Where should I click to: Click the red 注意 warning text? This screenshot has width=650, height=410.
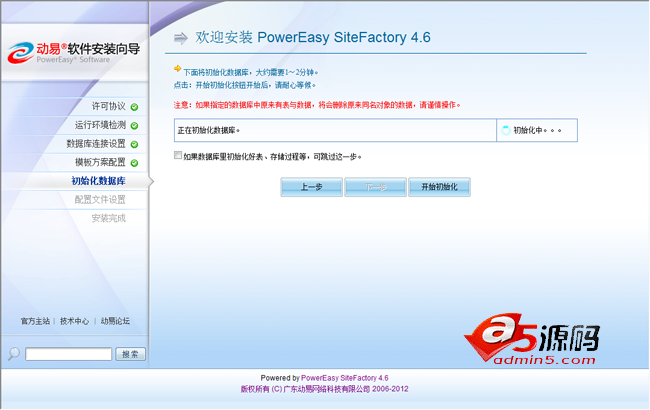pyautogui.click(x=317, y=105)
